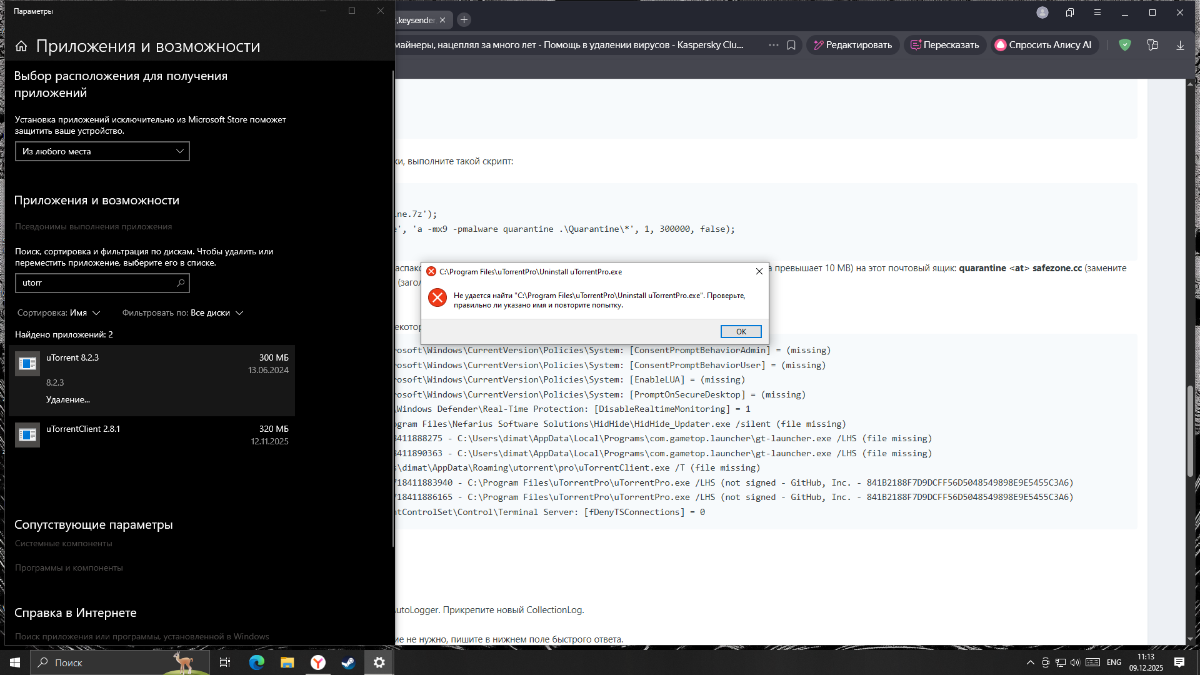Open the notification center icon
This screenshot has height=675, width=1200.
1181,662
